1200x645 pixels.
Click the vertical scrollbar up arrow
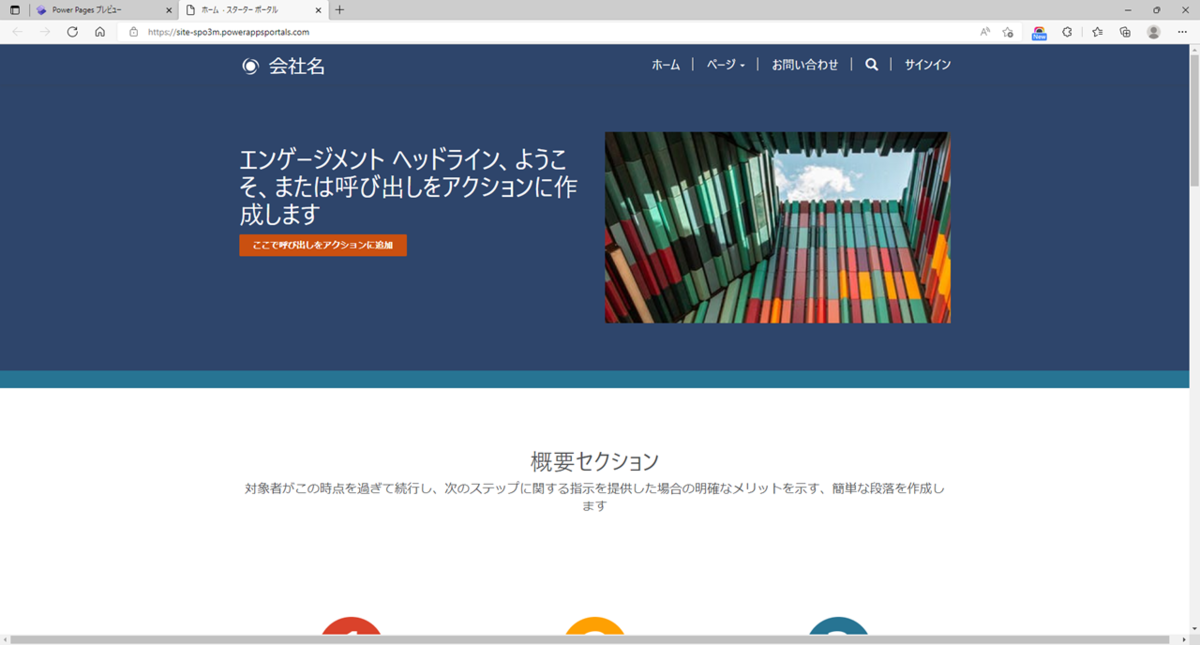point(1194,49)
